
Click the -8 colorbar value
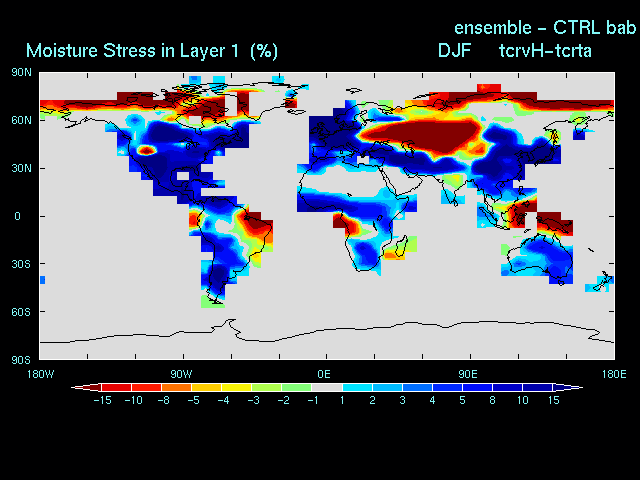[163, 400]
